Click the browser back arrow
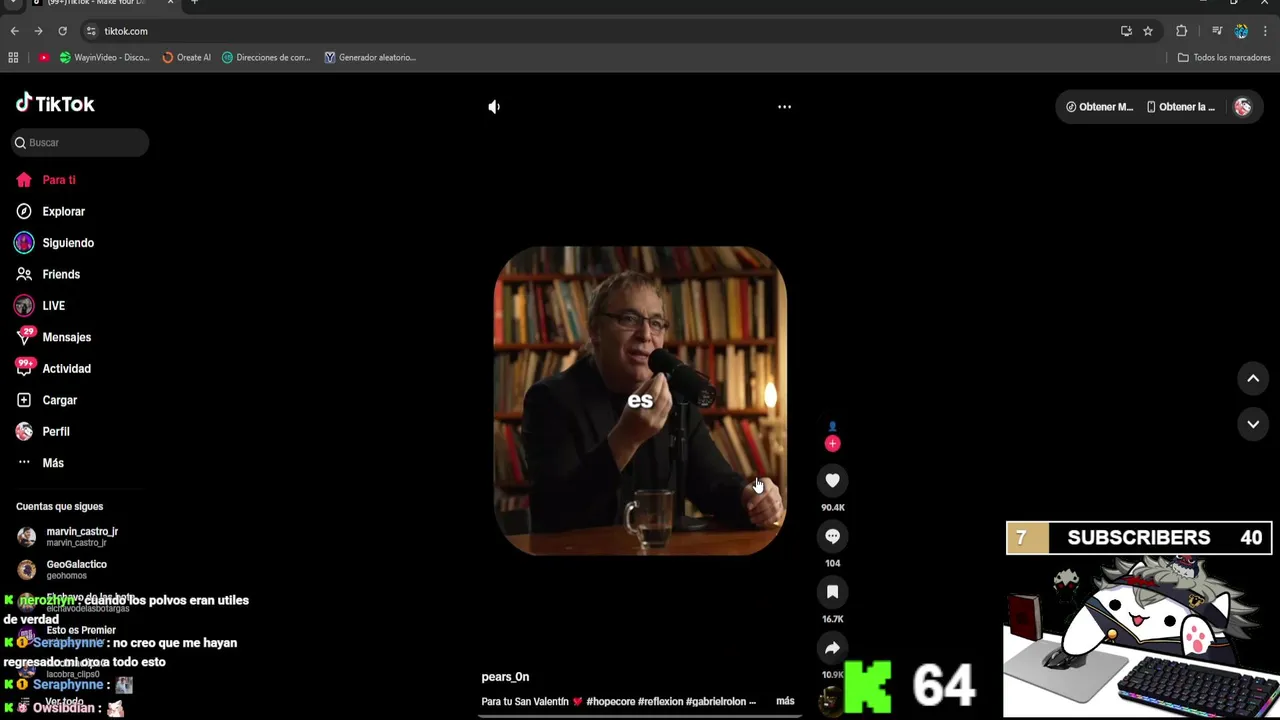The width and height of the screenshot is (1280, 720). [14, 31]
